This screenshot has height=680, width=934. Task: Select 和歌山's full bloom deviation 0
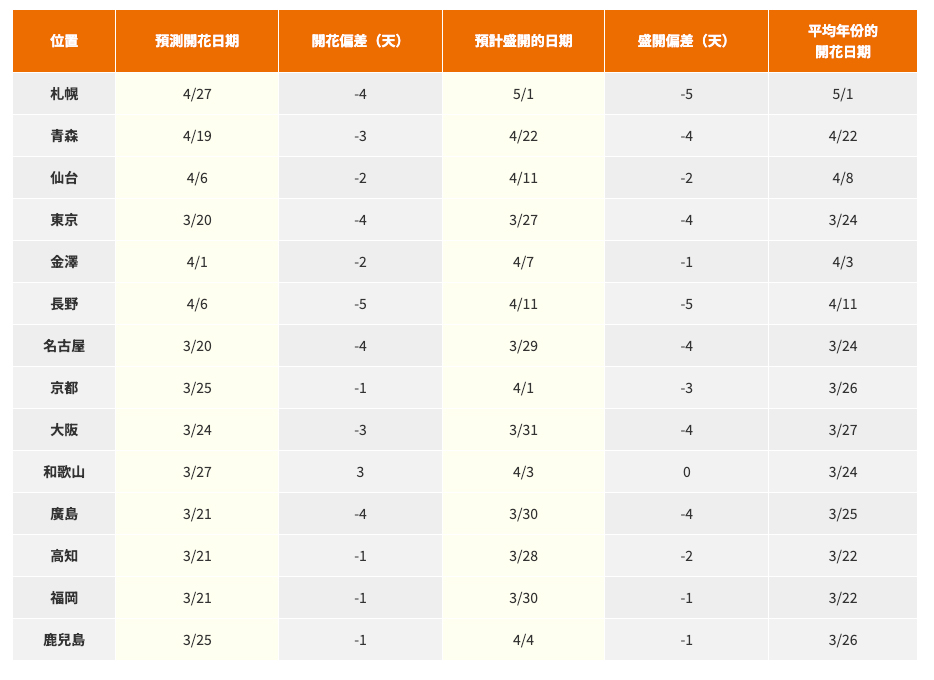[686, 472]
